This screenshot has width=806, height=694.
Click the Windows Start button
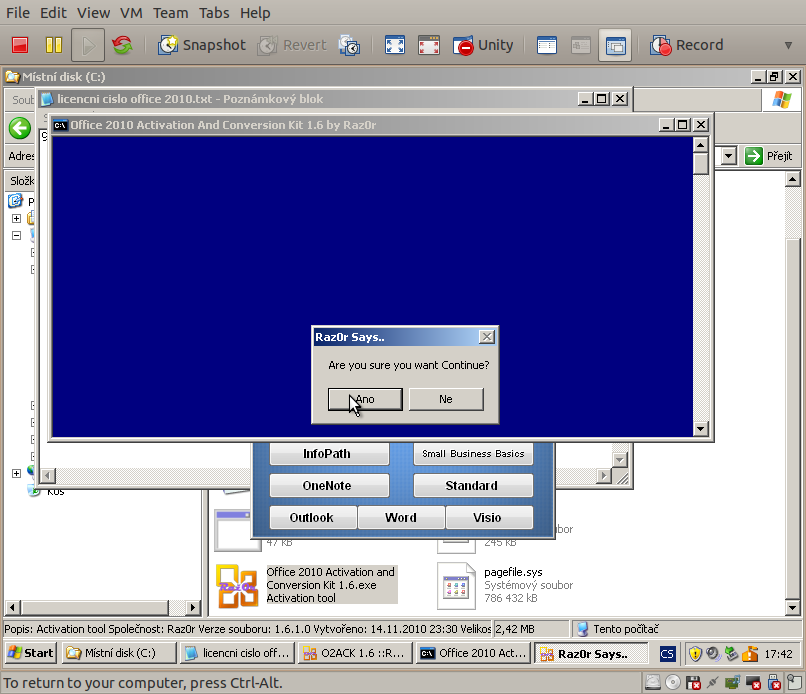click(x=31, y=653)
